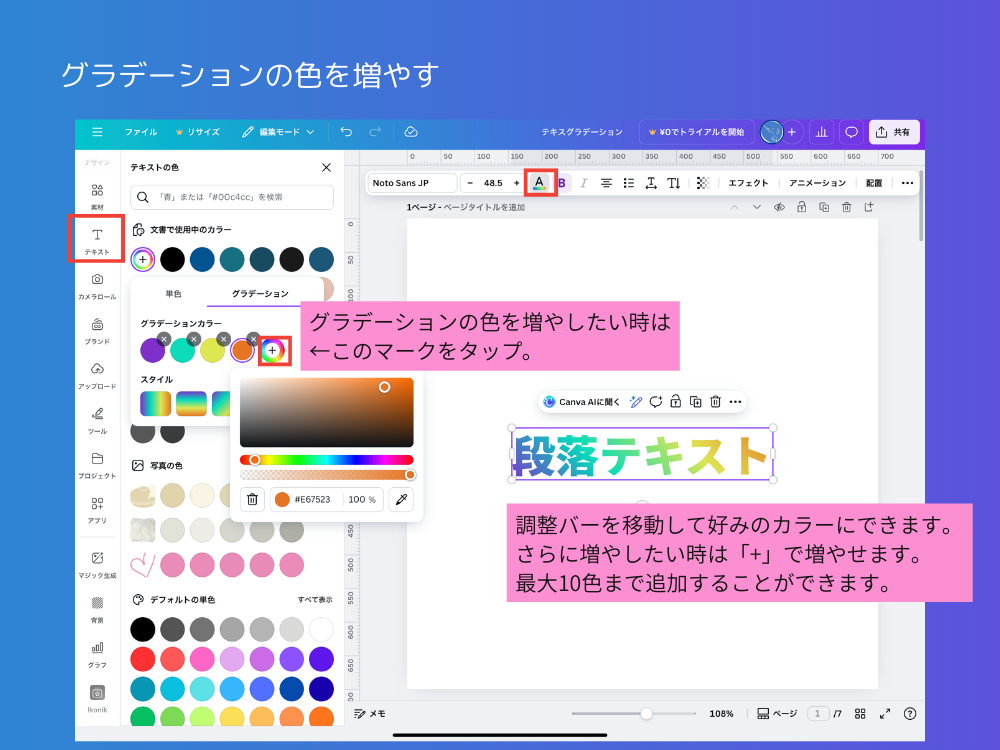Select the bullet list icon
The image size is (1000, 750).
pos(628,182)
